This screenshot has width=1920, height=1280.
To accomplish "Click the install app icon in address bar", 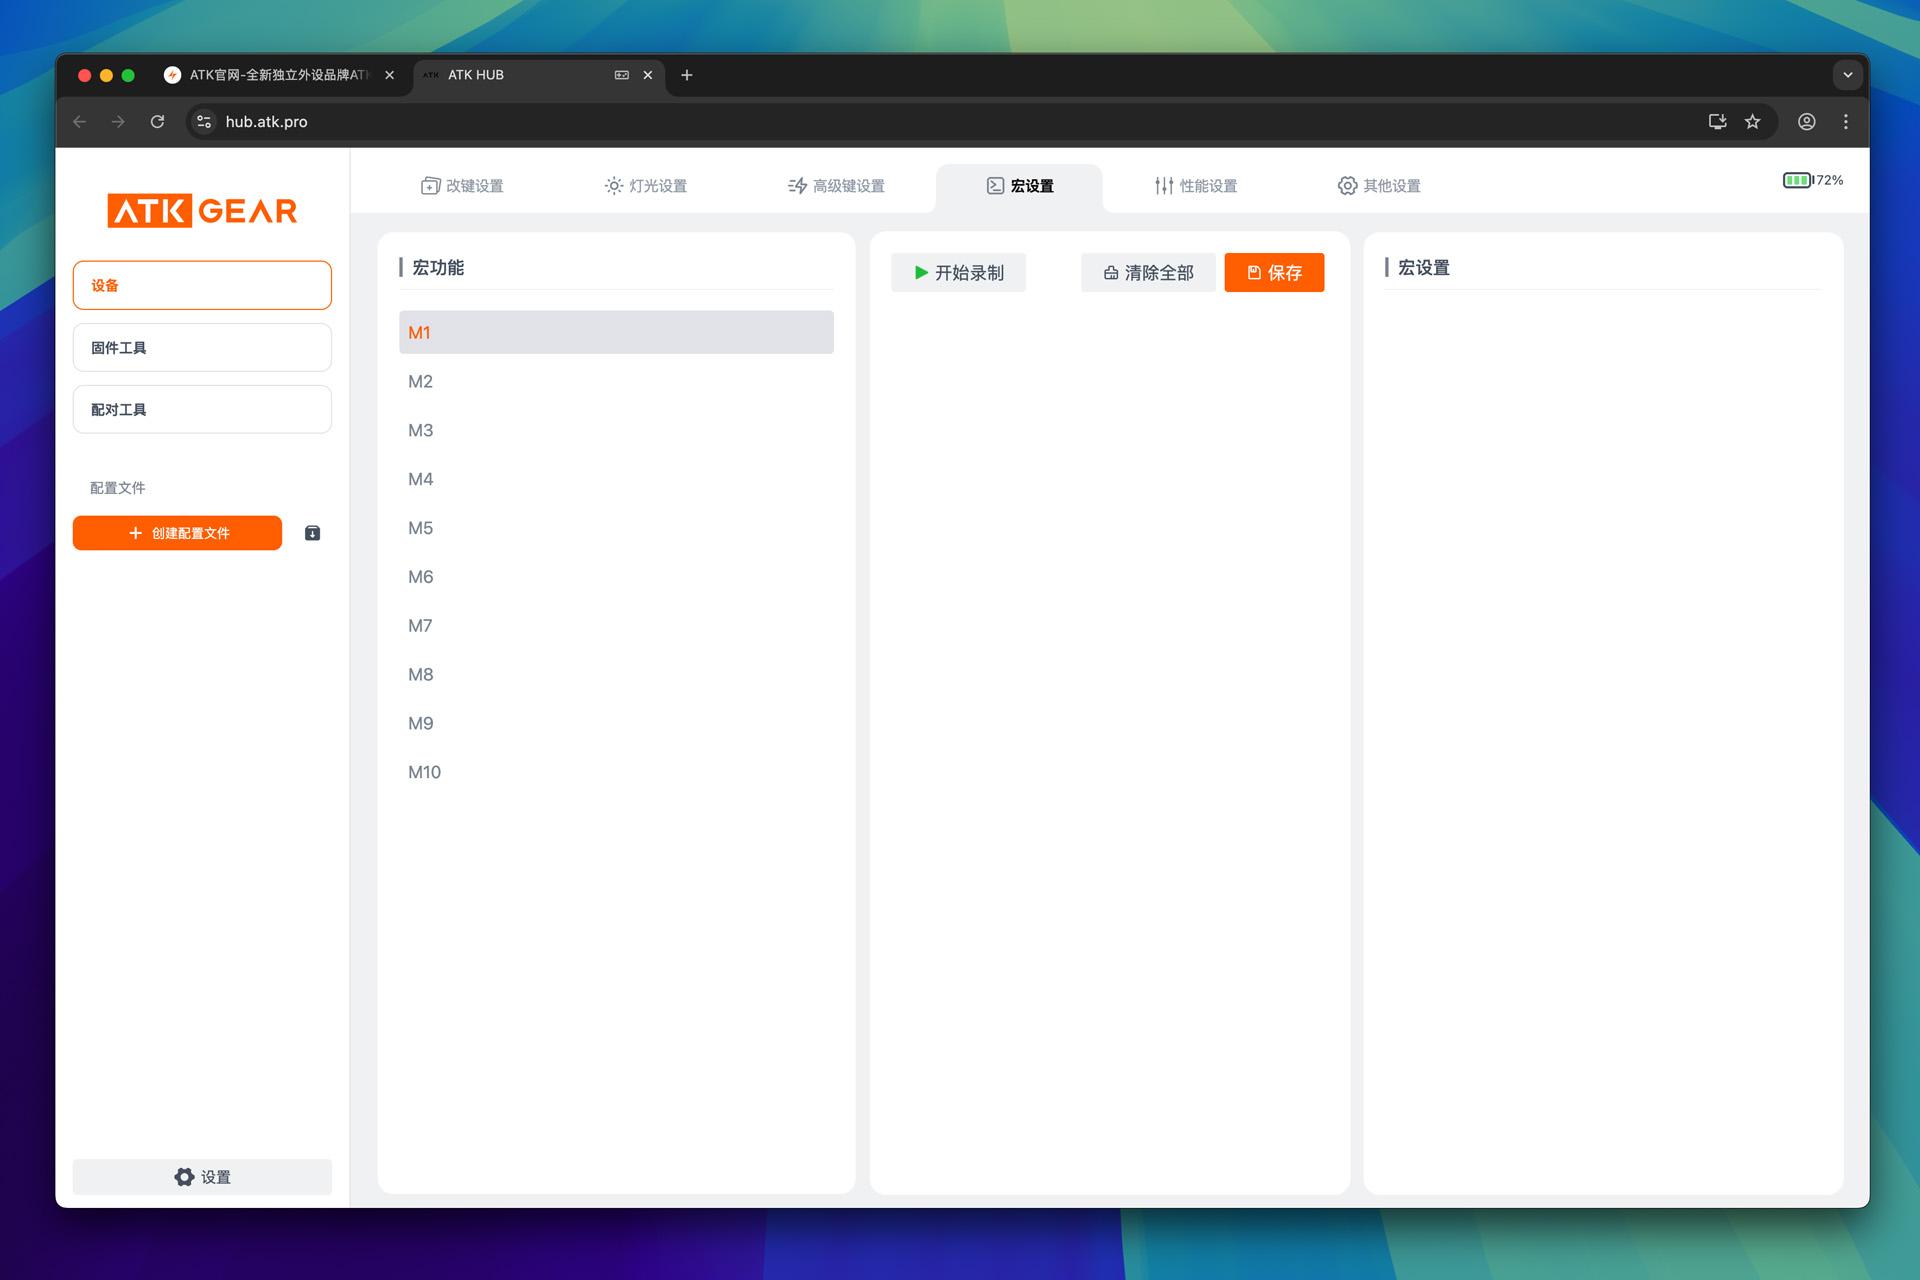I will point(1717,122).
